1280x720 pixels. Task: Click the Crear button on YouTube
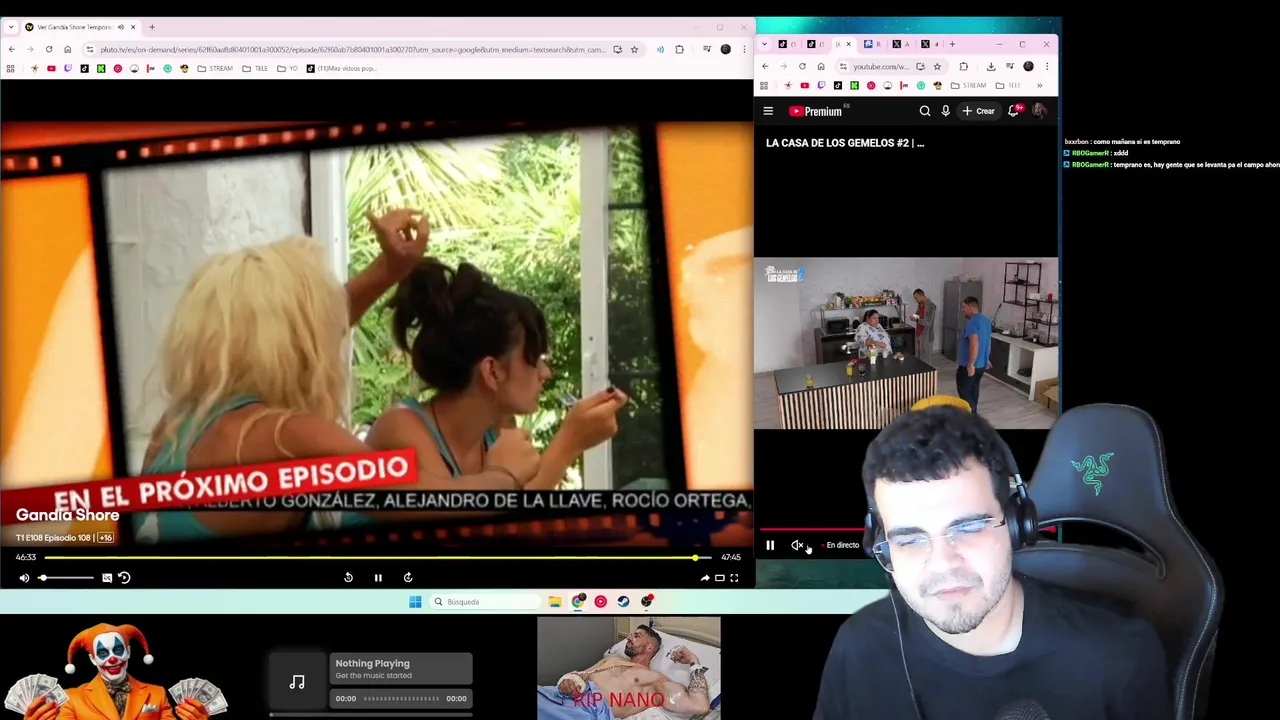pyautogui.click(x=979, y=111)
